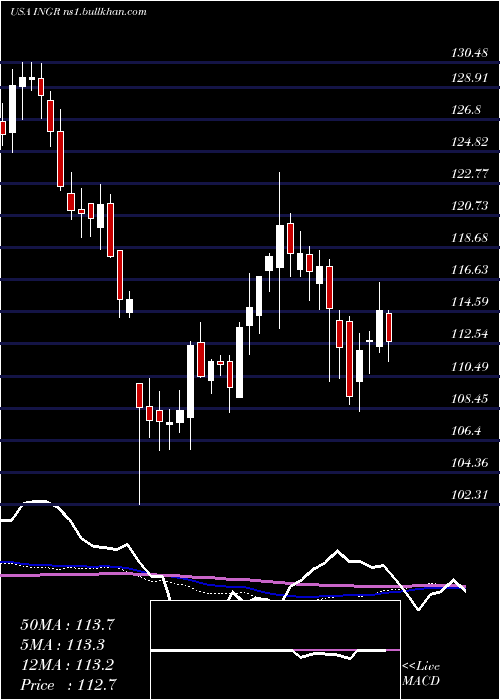The height and width of the screenshot is (700, 500).
Task: Click the Live MACD label
Action: 421,674
